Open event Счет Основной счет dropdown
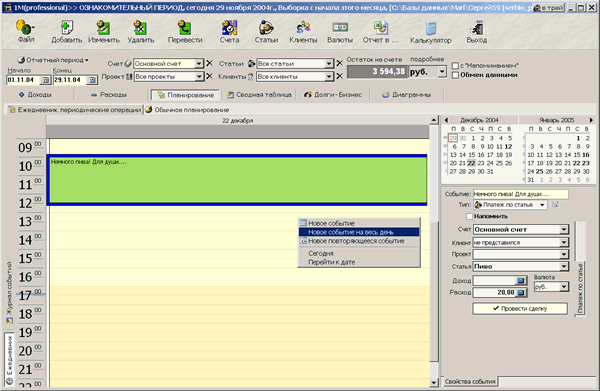Screen dimensions: 600x391 pos(564,230)
